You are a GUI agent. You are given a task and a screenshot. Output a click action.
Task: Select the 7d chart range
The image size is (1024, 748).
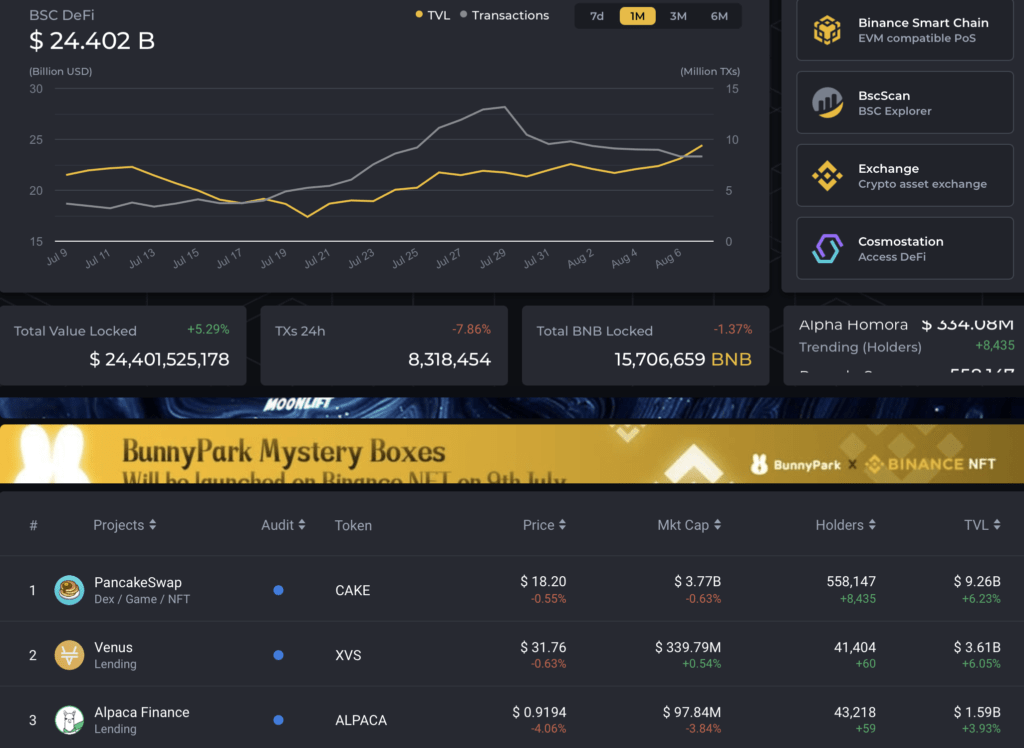point(597,16)
